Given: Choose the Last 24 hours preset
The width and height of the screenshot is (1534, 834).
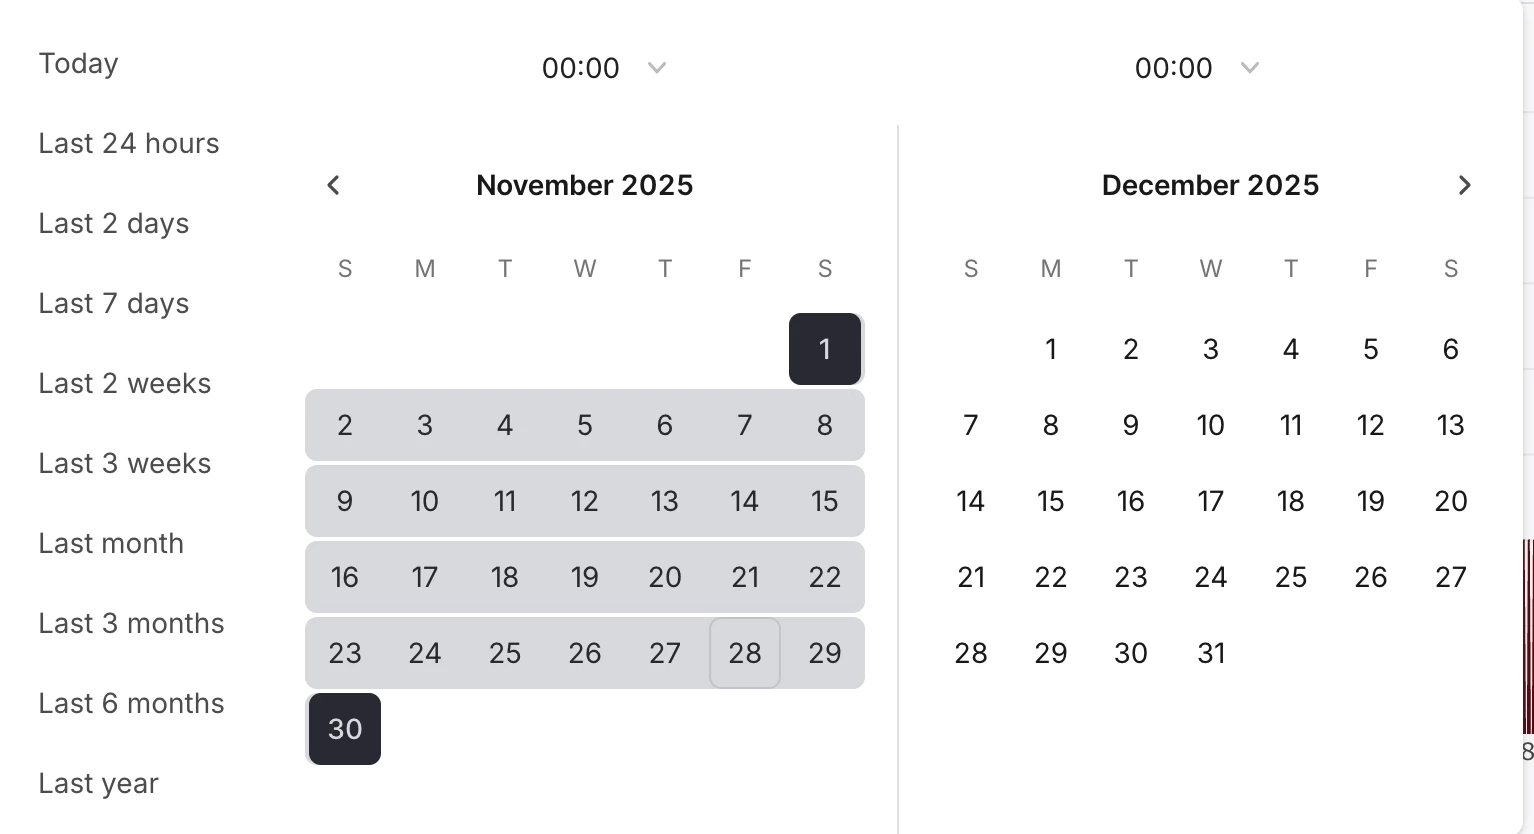Looking at the screenshot, I should [x=128, y=143].
